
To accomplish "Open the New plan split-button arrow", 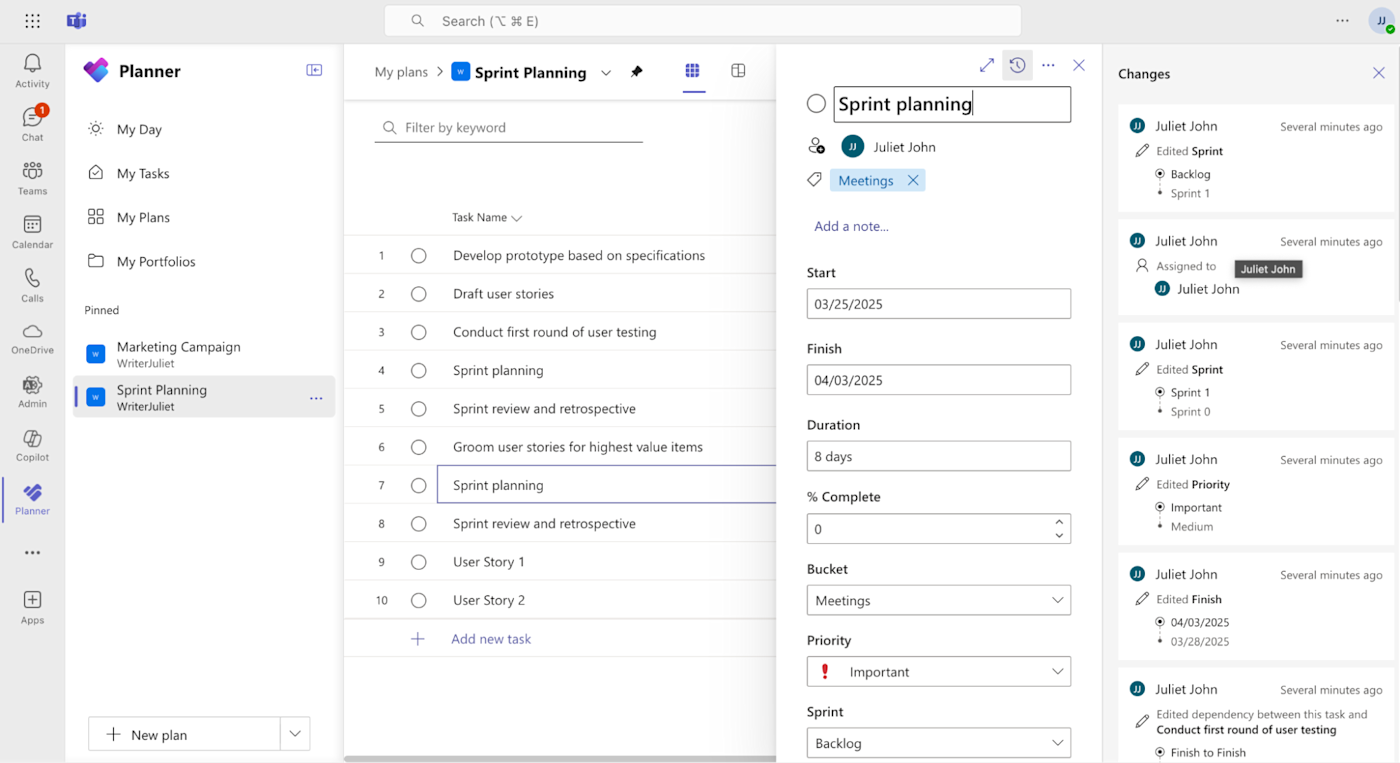I will tap(295, 734).
